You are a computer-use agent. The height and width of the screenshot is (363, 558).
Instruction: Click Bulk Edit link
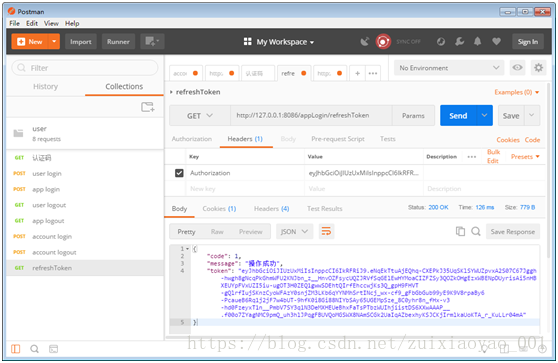pos(493,156)
